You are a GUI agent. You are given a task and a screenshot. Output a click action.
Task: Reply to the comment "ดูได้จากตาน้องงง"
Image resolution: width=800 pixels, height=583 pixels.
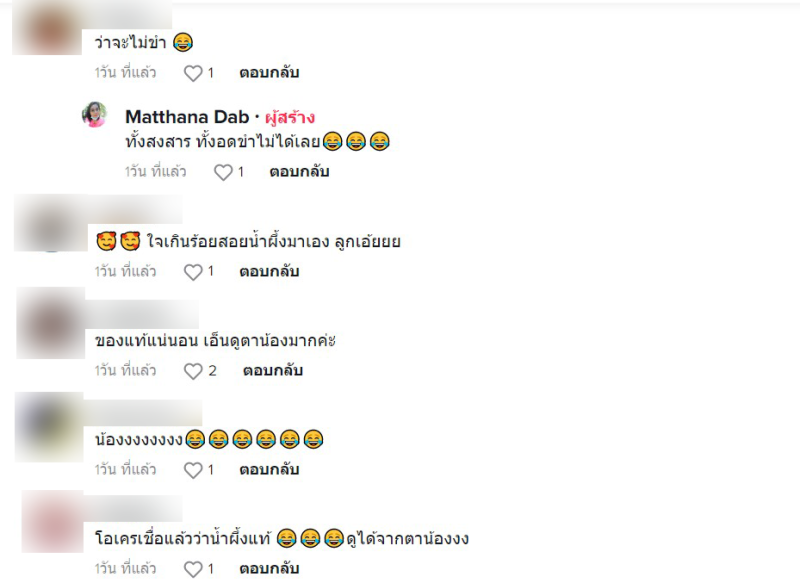(269, 568)
